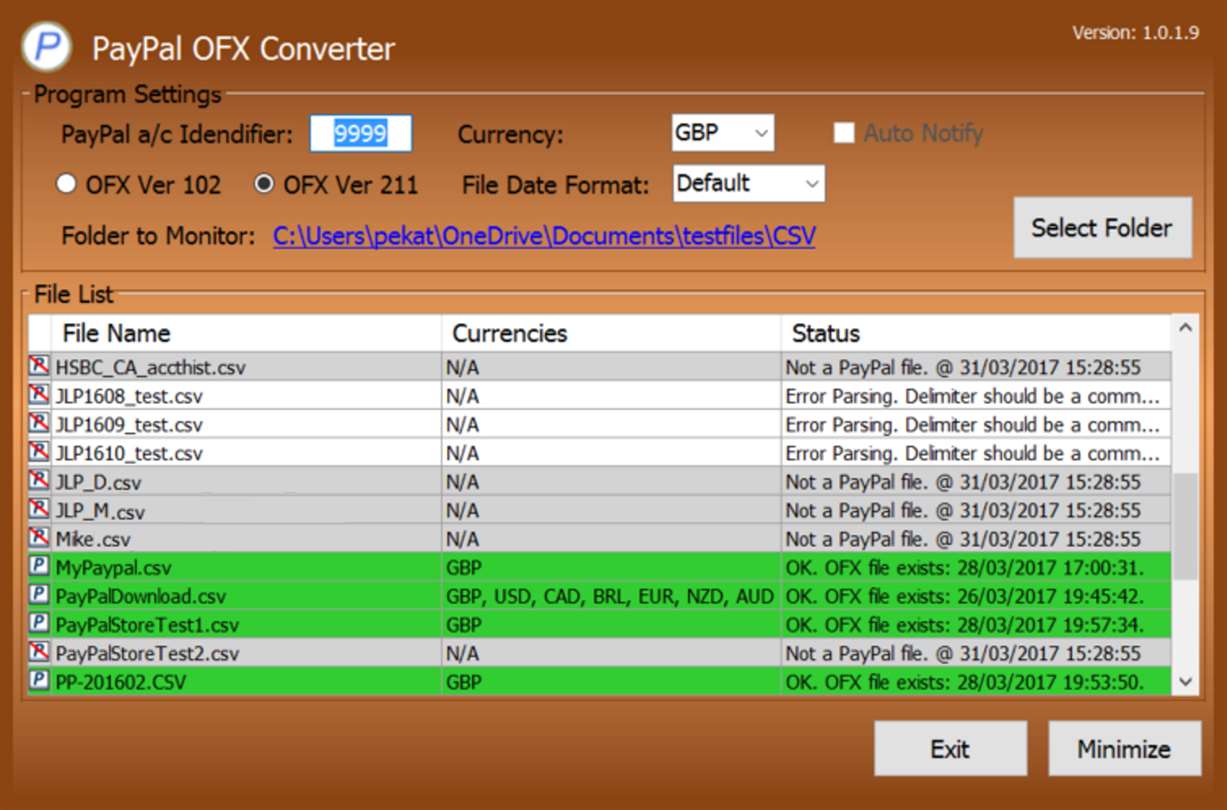1227x810 pixels.
Task: Click the file list scrollbar thumb
Action: point(1185,527)
